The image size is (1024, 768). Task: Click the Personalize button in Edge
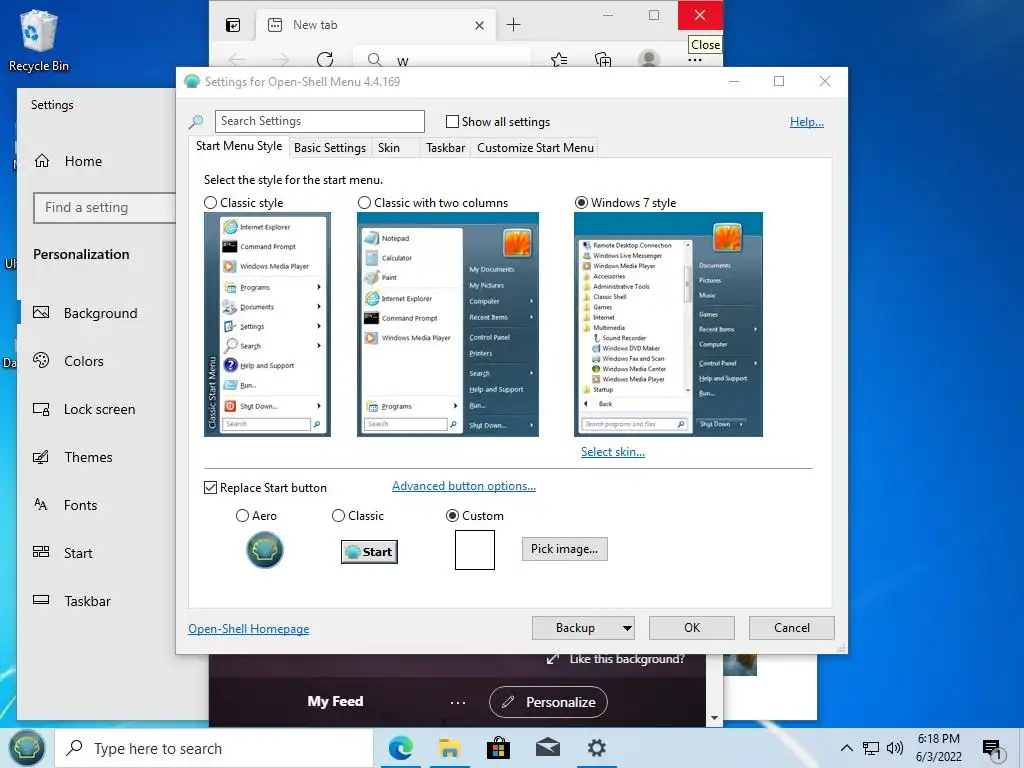pyautogui.click(x=548, y=702)
